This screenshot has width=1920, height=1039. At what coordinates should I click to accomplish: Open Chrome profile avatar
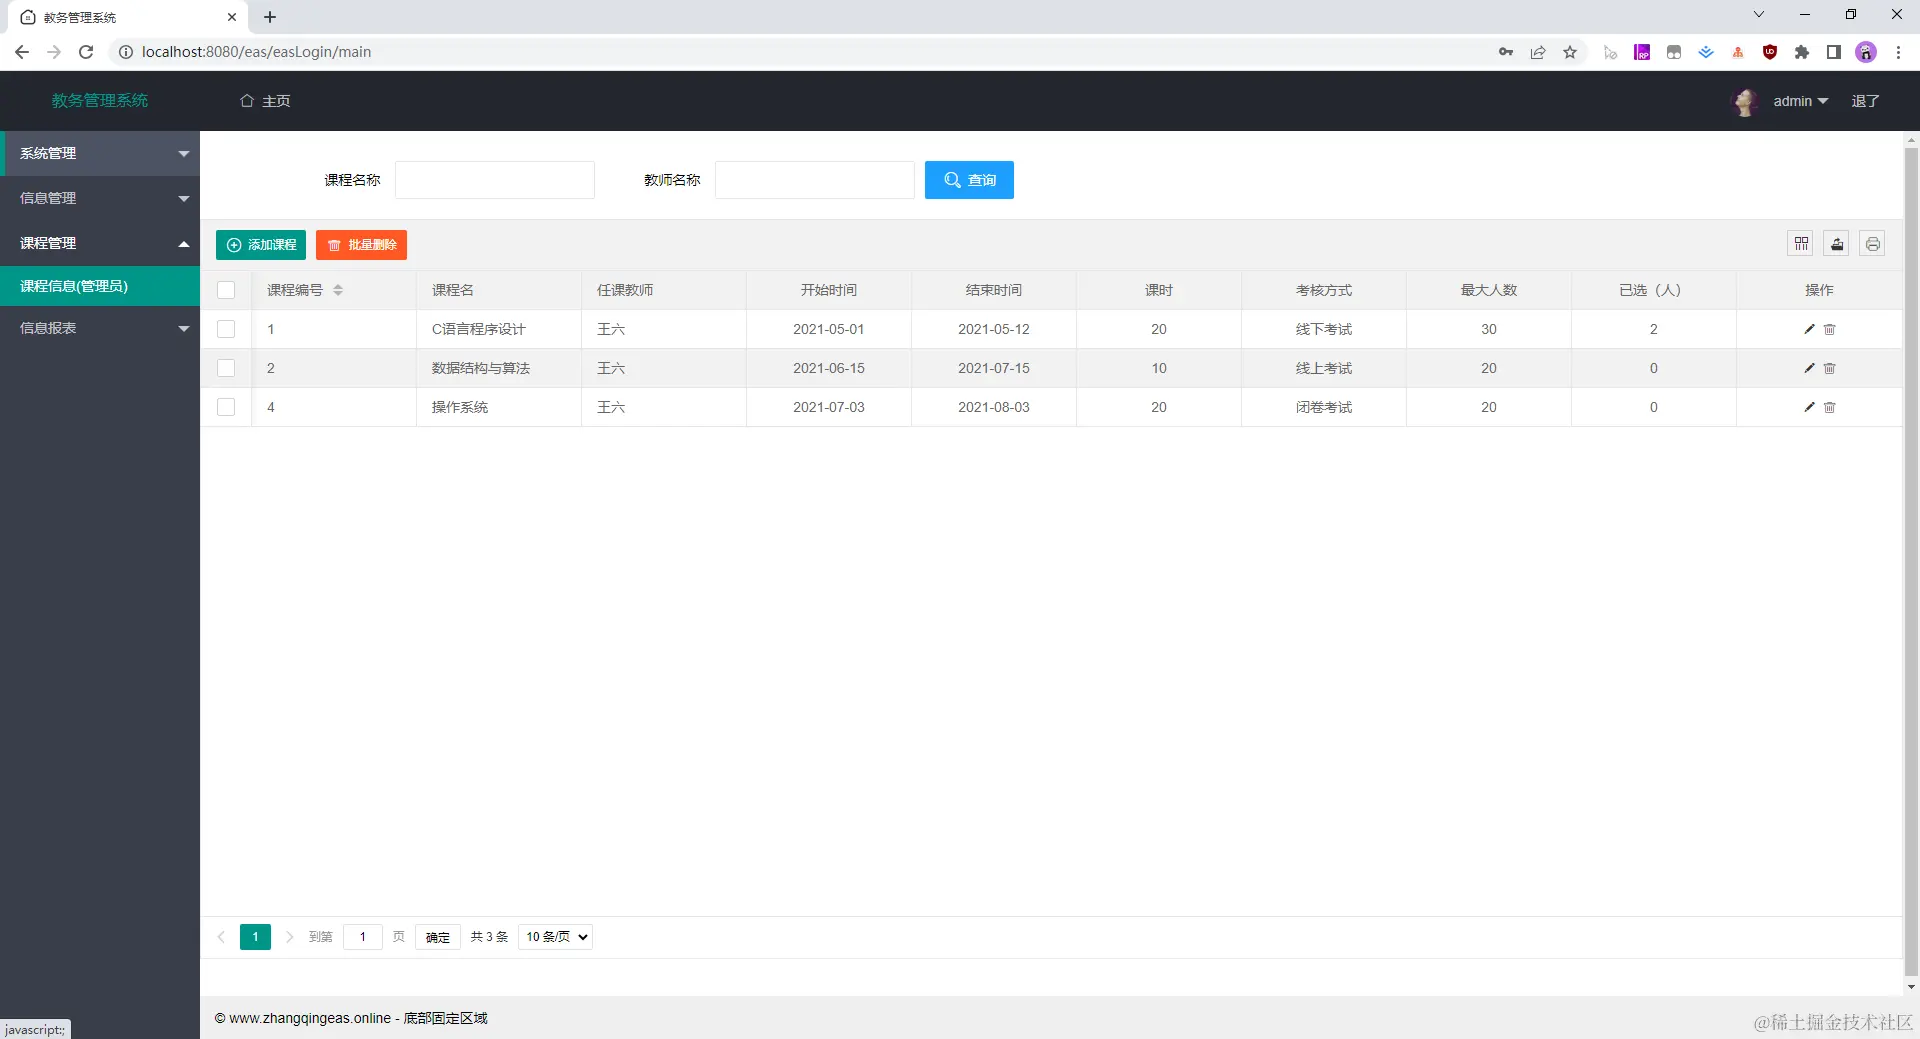point(1866,52)
